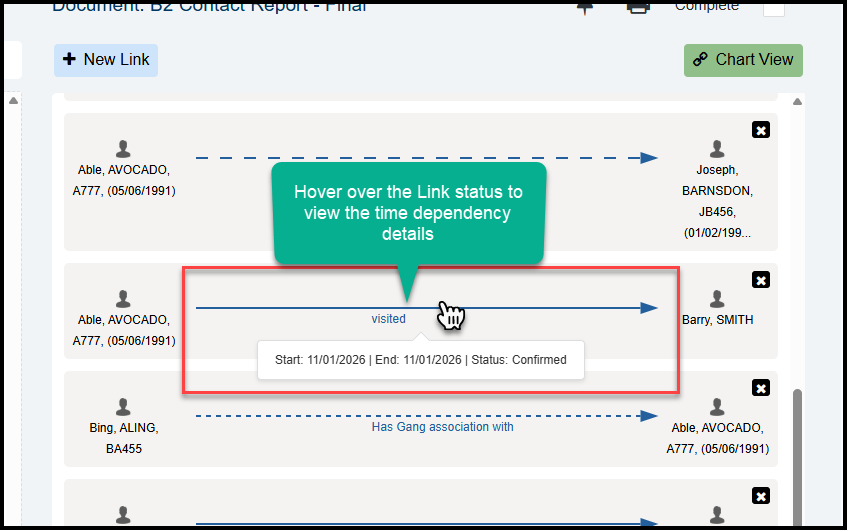Click the Able AVOCADO icon in the first row

click(123, 149)
